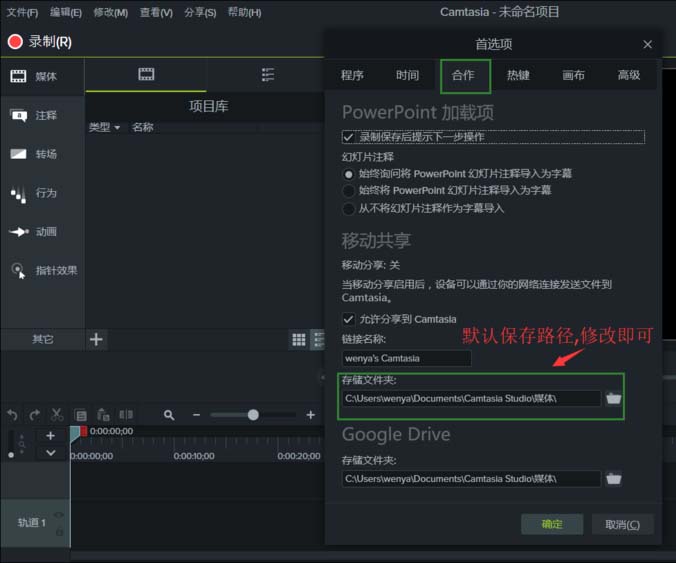
Task: Click the timeline zoom out minus
Action: click(196, 415)
